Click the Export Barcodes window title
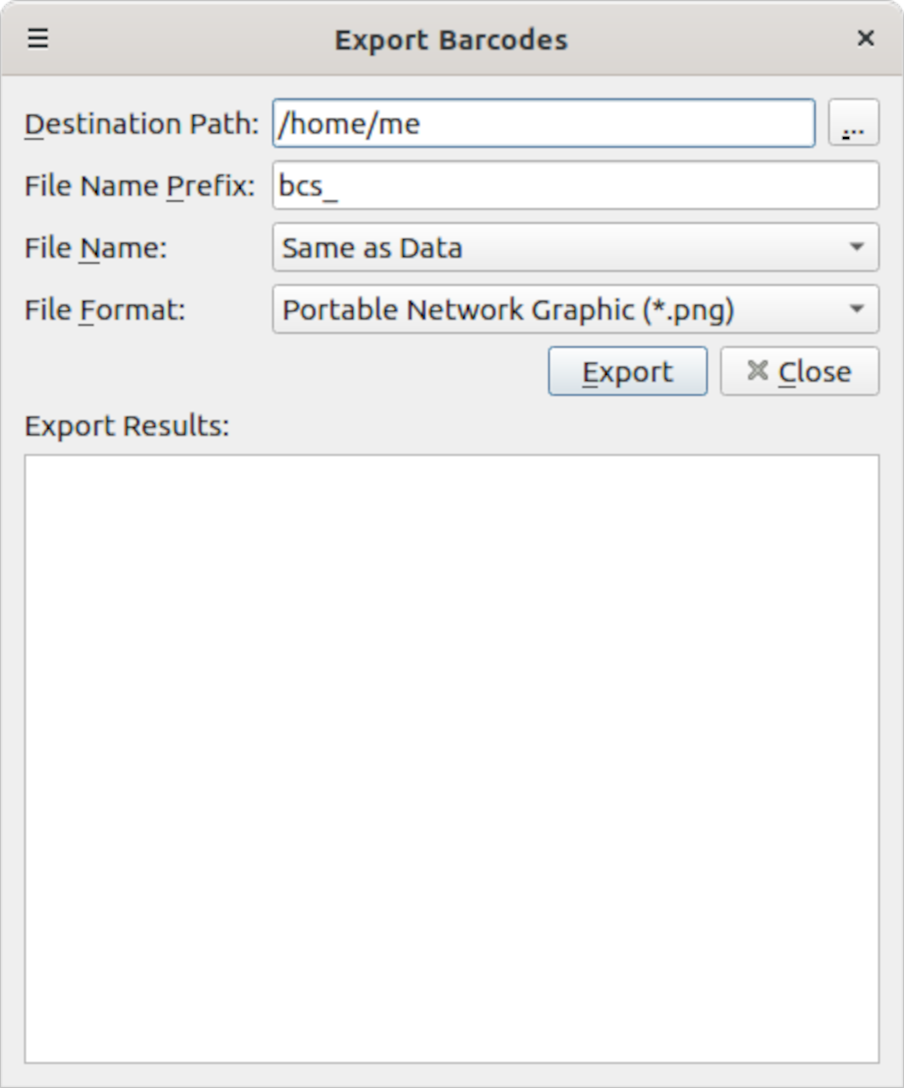The height and width of the screenshot is (1088, 904). 451,40
